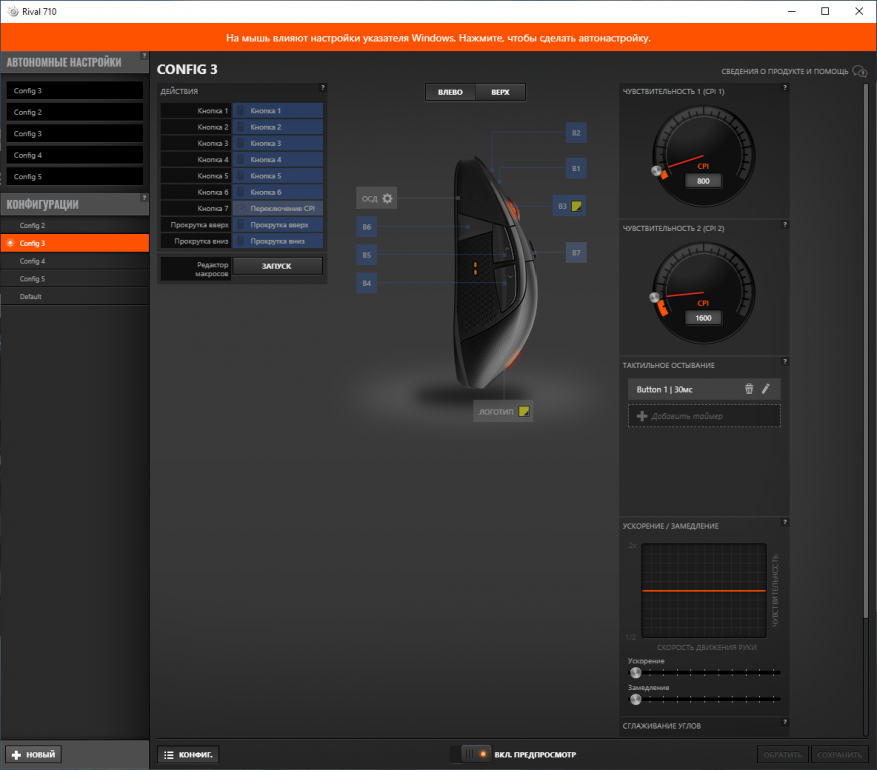
Task: Select the B1 button label on mouse
Action: click(576, 168)
